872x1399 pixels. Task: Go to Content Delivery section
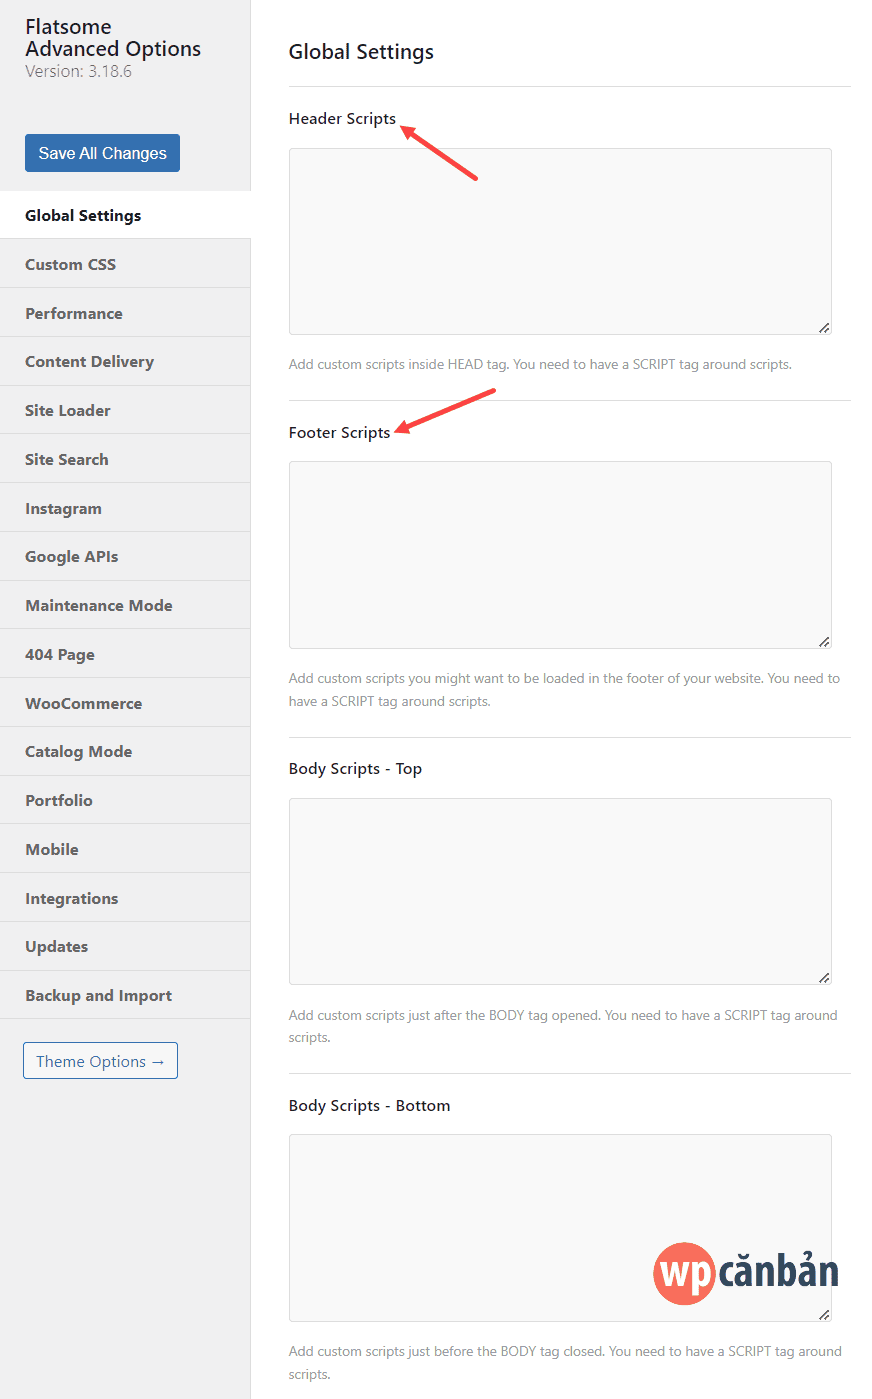(x=89, y=361)
